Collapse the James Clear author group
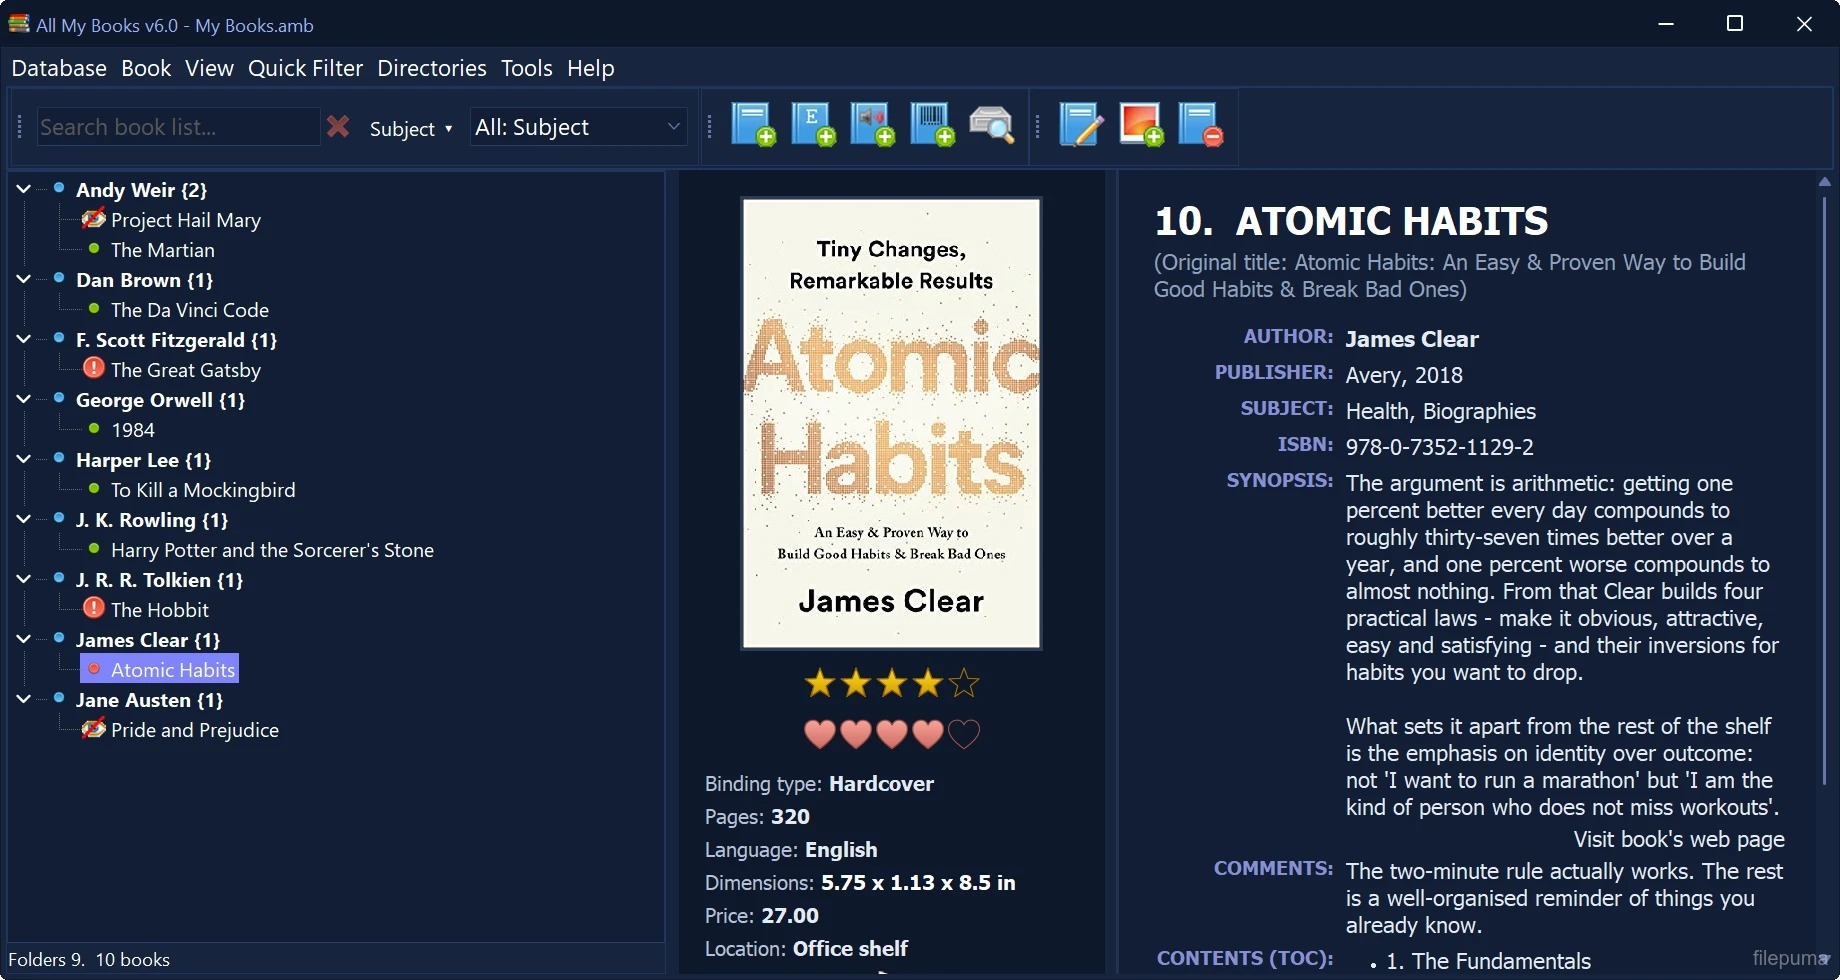The width and height of the screenshot is (1840, 980). [x=23, y=639]
